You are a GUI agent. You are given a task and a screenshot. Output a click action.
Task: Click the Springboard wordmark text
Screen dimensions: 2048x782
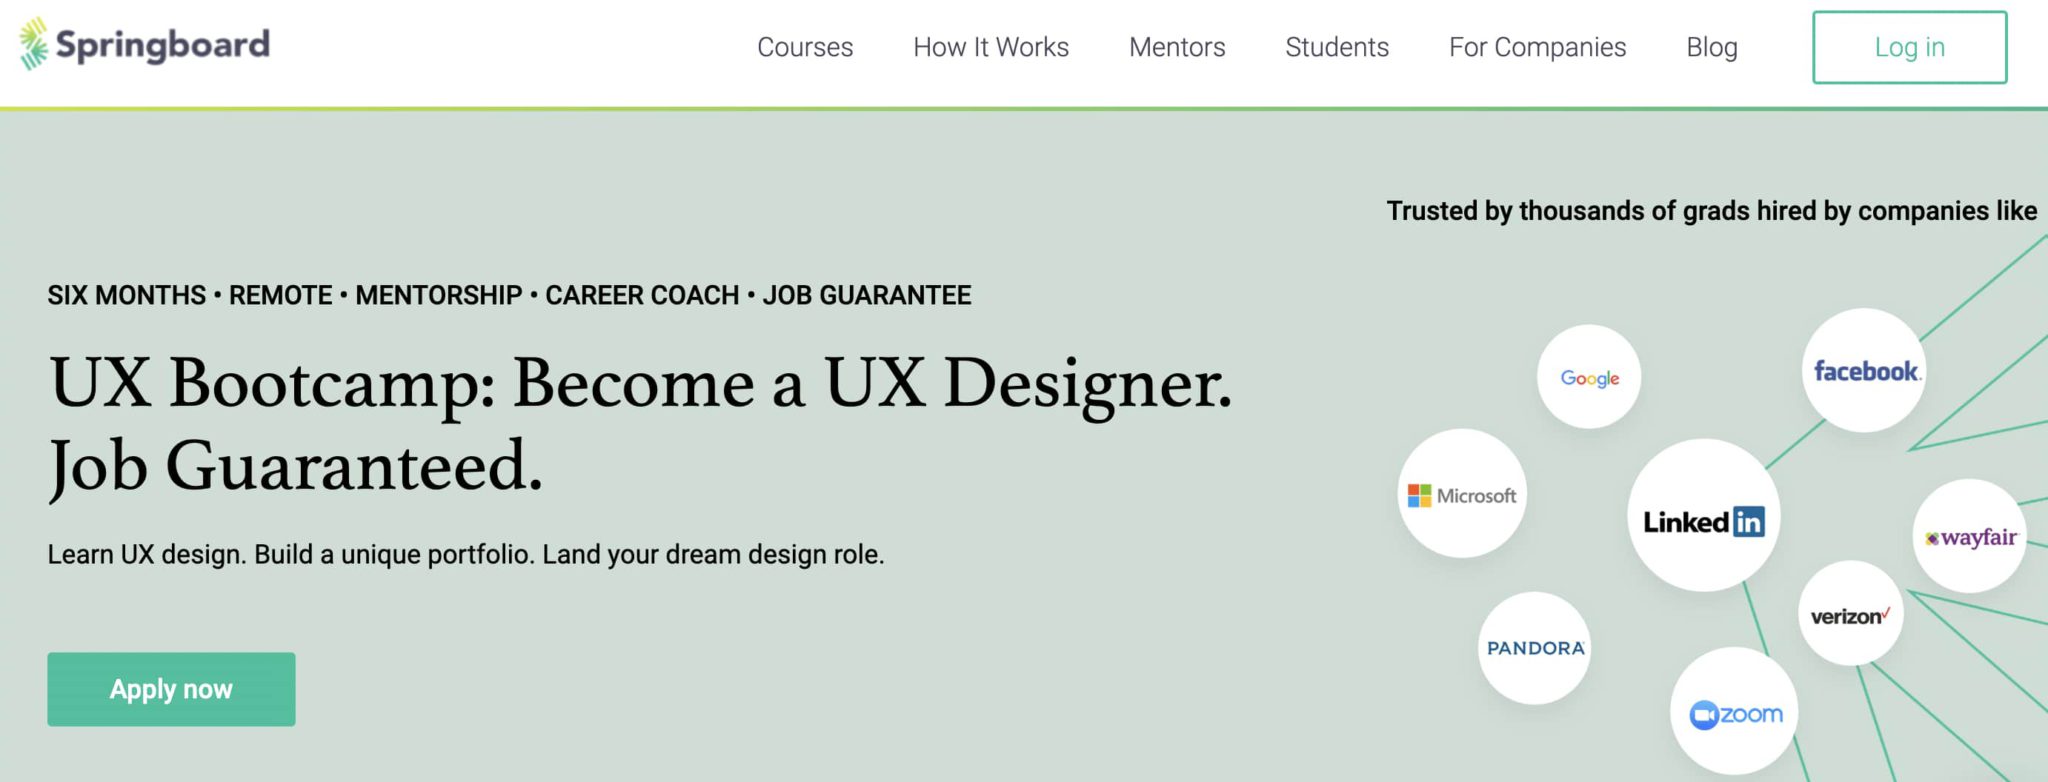click(x=163, y=44)
